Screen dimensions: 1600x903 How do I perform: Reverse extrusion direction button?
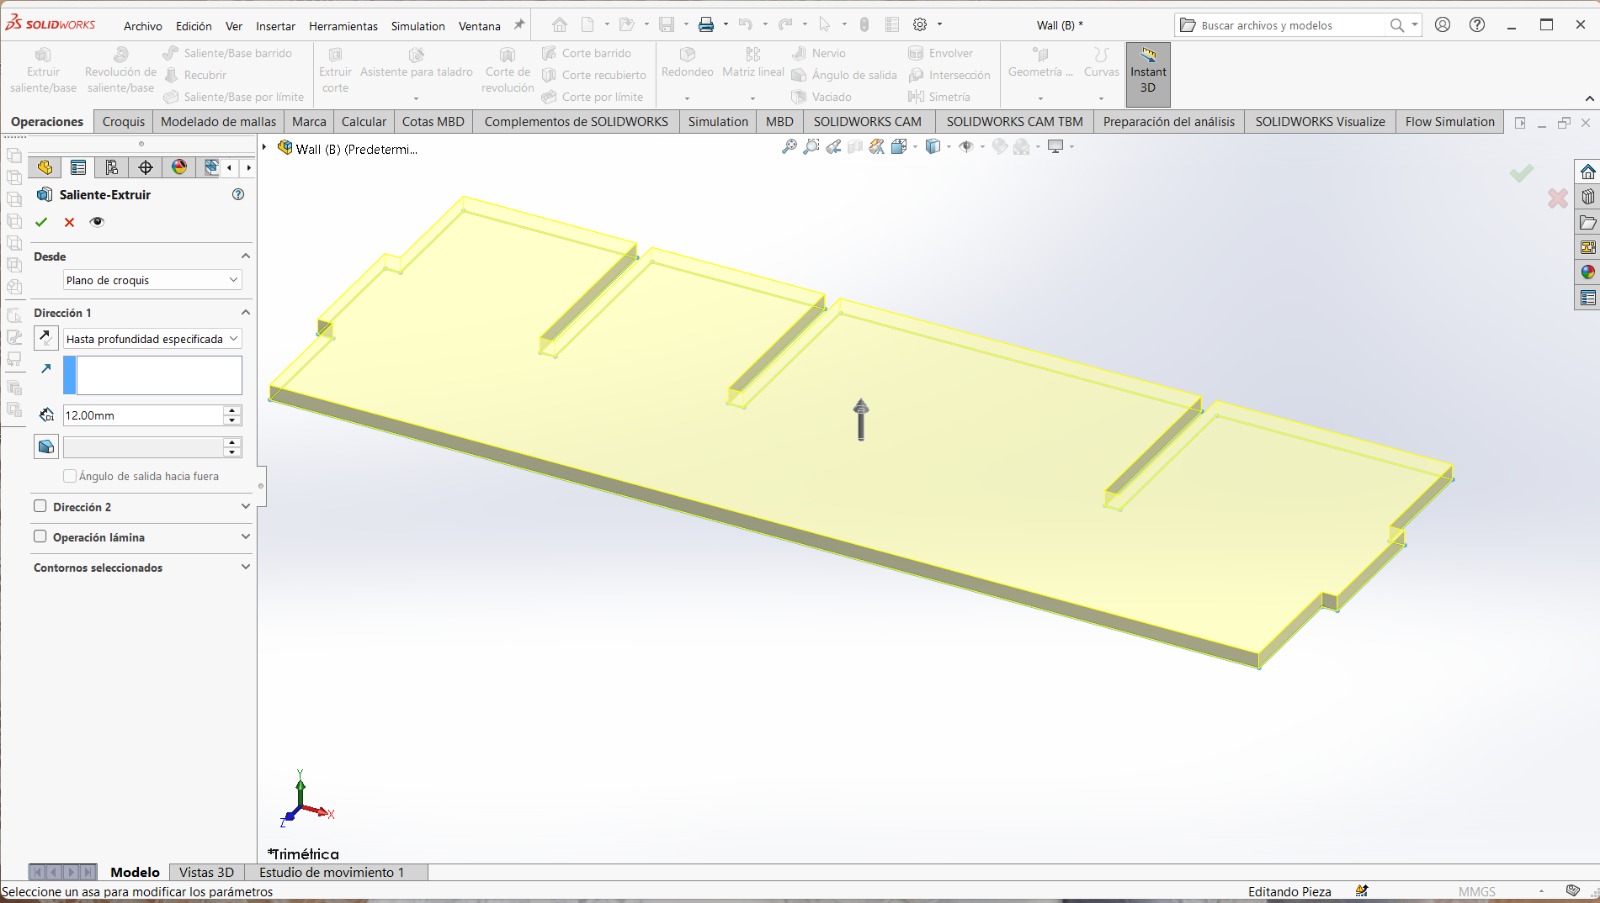(46, 338)
